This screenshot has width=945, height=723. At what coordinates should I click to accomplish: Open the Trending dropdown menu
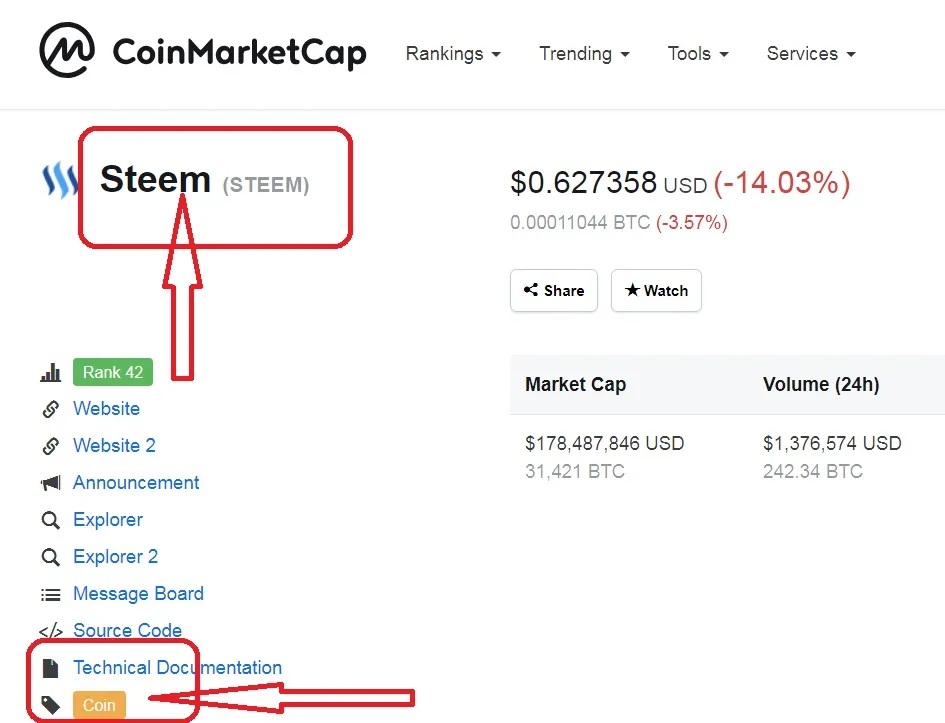tap(584, 54)
